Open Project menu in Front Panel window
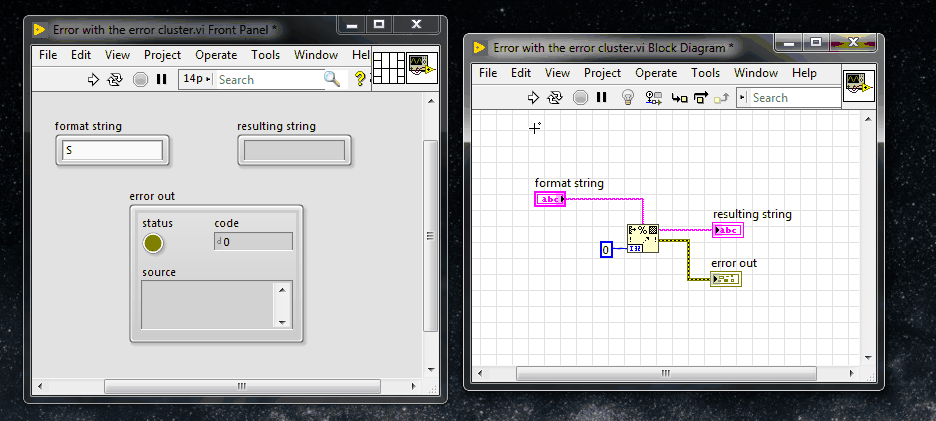Viewport: 936px width, 421px height. (x=162, y=55)
